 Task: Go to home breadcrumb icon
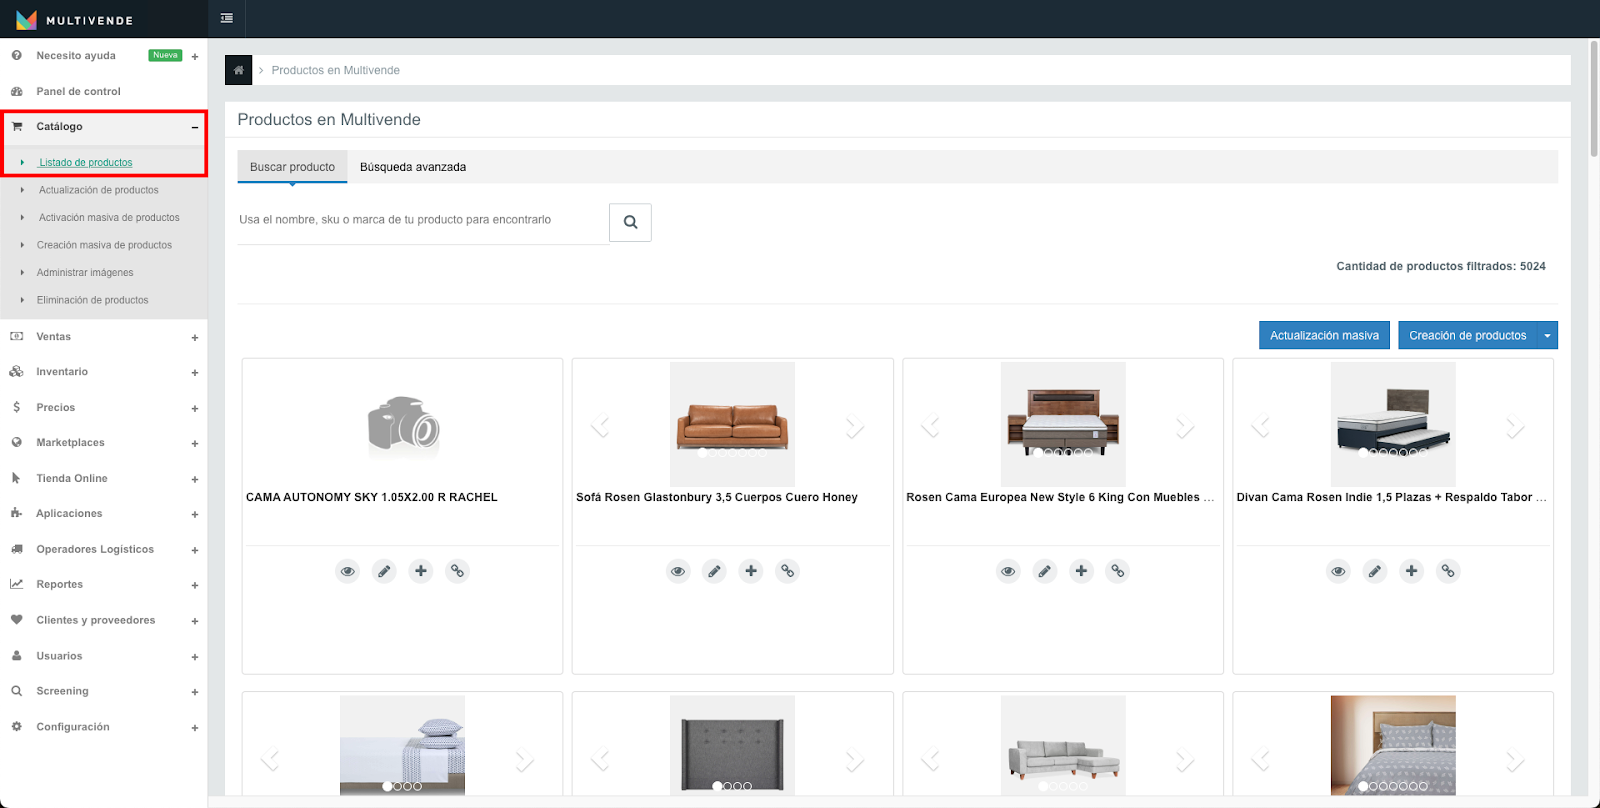[x=238, y=70]
